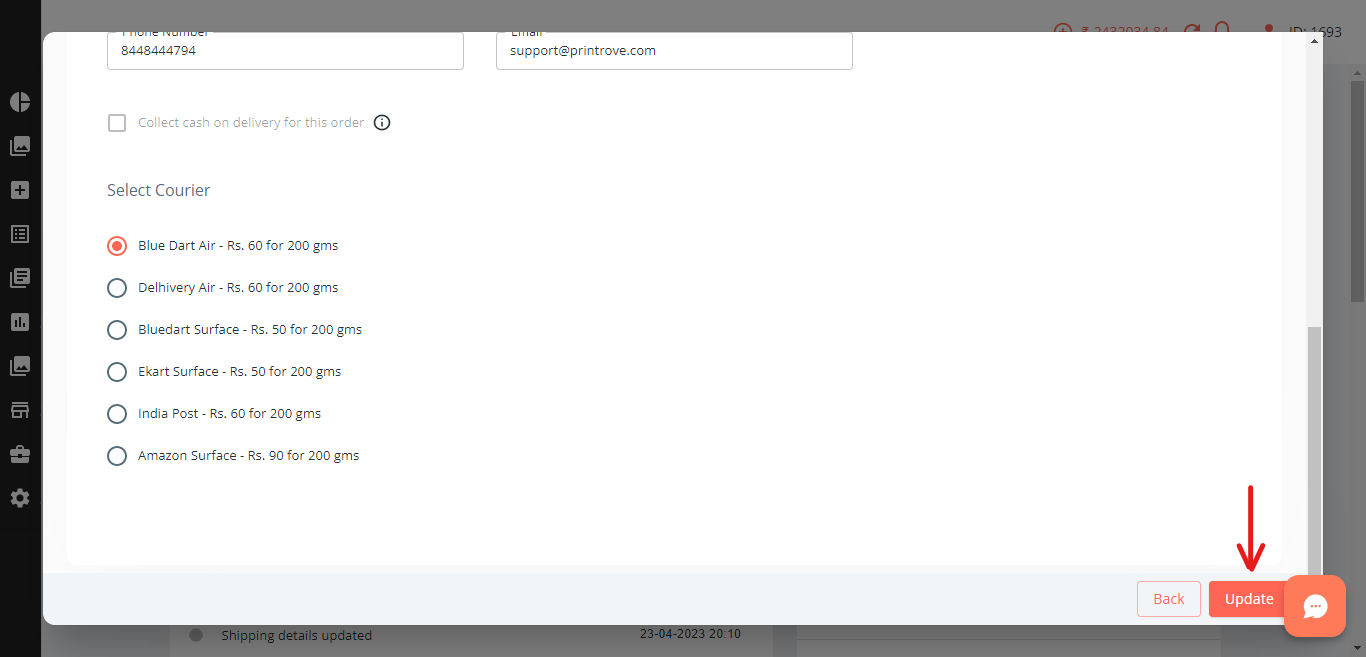Select Amazon Surface Rs. 90 courier
The width and height of the screenshot is (1366, 657).
pos(117,456)
